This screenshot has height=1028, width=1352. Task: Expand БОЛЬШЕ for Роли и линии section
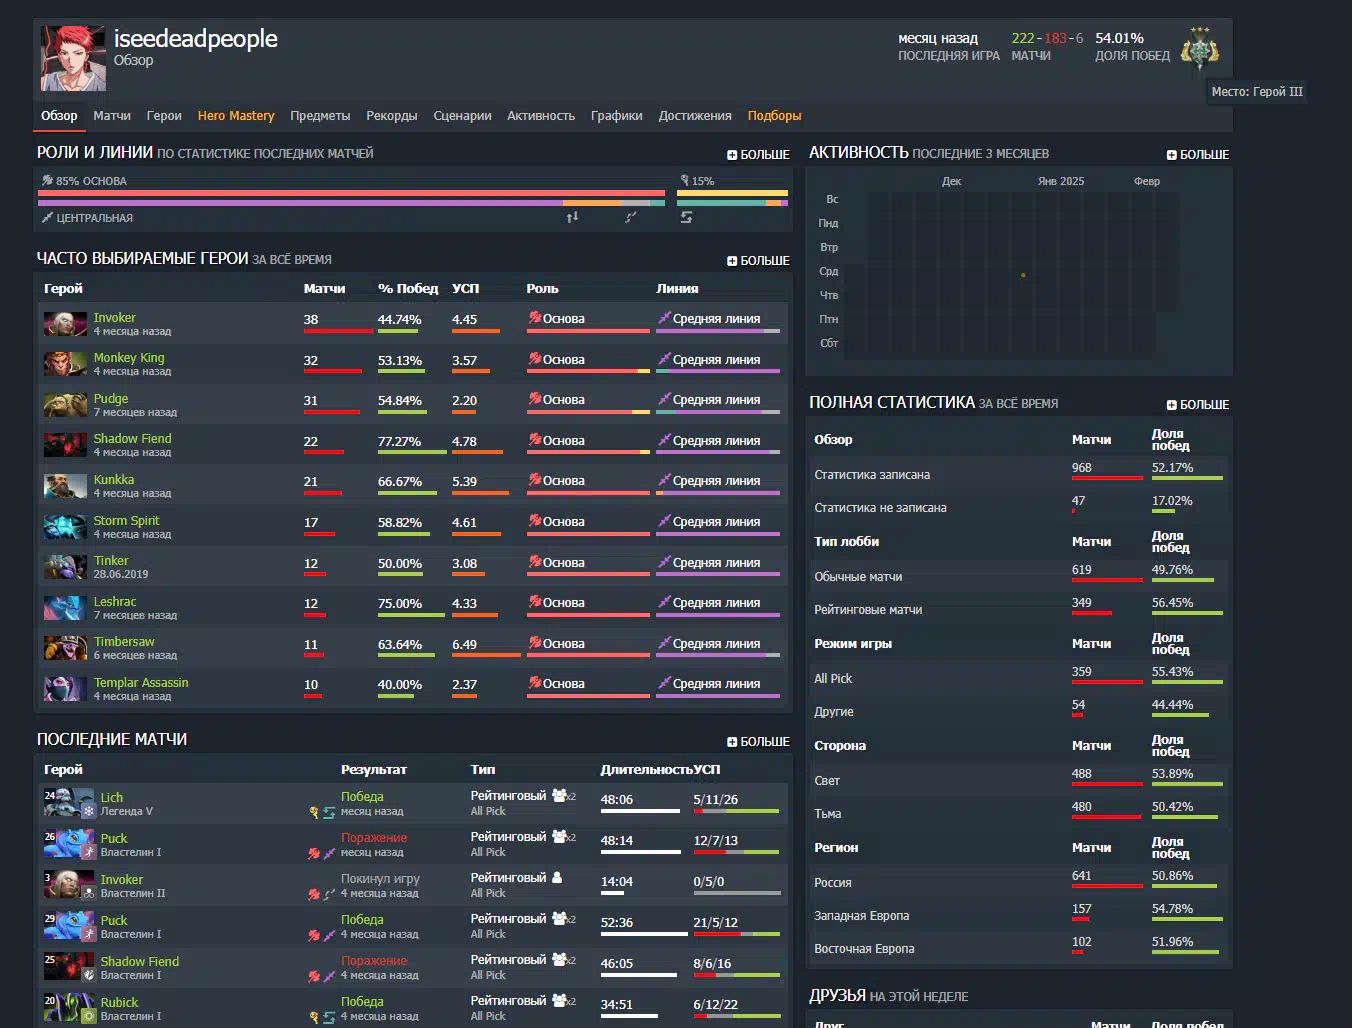click(758, 155)
